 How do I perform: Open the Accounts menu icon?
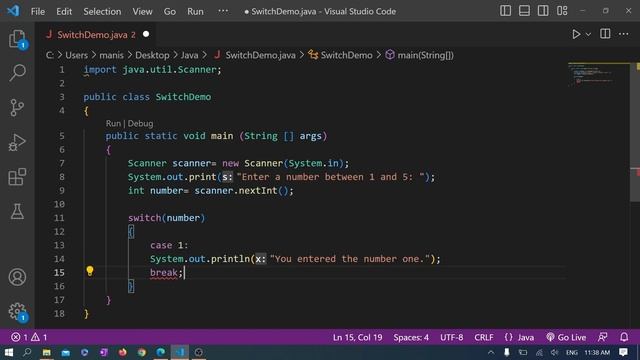point(17,277)
